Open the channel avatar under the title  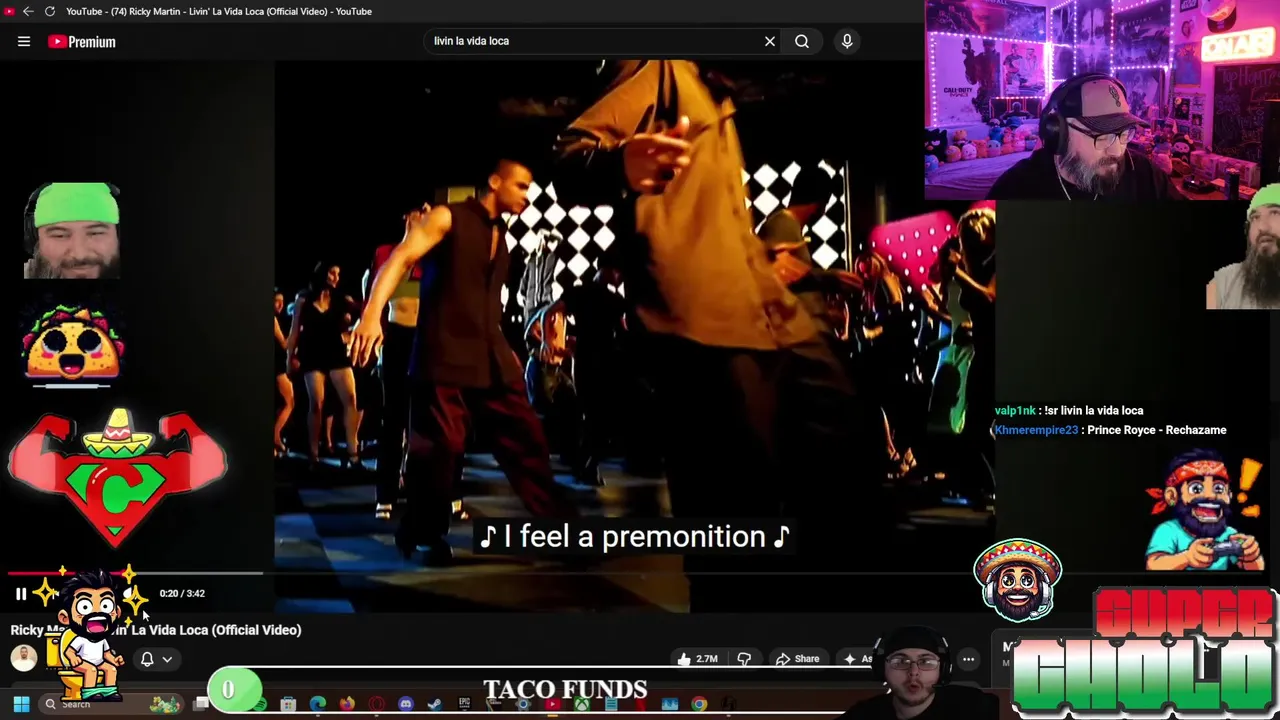[x=24, y=657]
